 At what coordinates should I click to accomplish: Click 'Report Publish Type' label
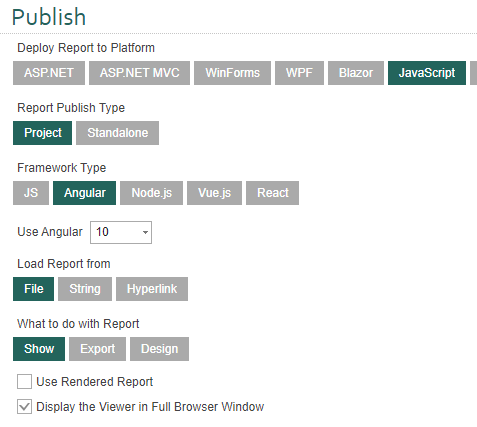pyautogui.click(x=71, y=108)
